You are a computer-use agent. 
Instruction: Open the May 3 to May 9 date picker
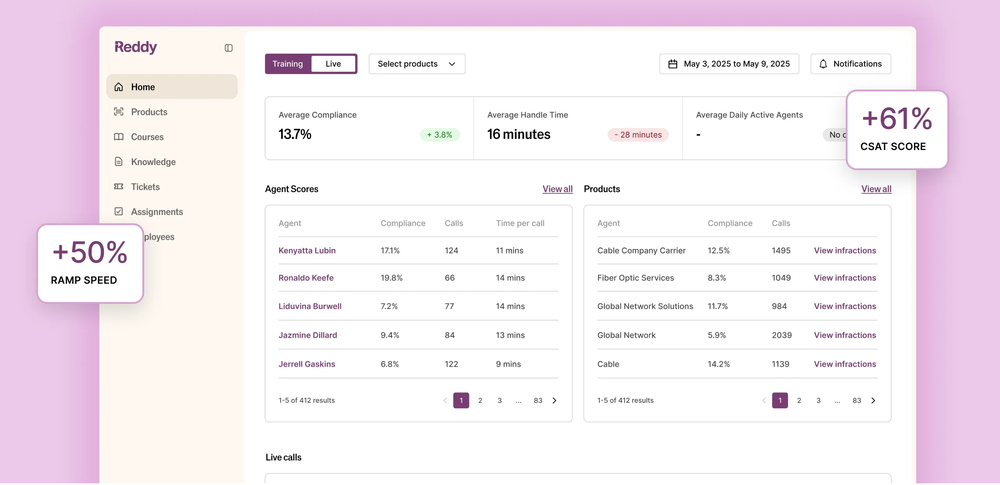coord(729,64)
